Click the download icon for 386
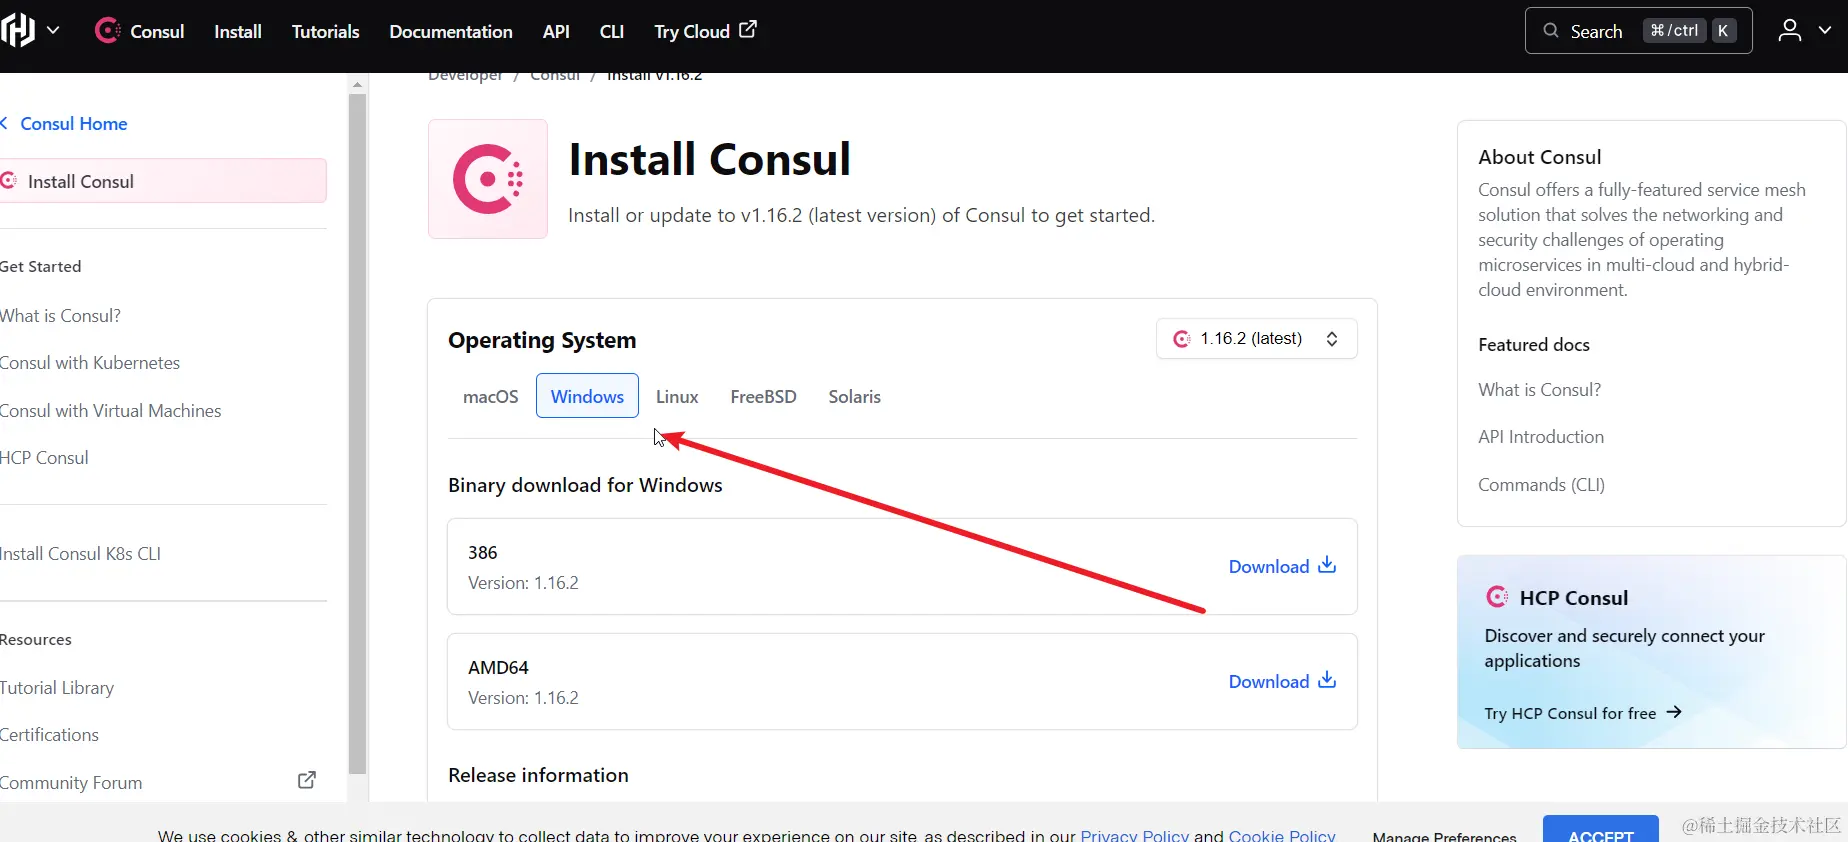Screen dimensions: 1848x842 [x=1327, y=565]
